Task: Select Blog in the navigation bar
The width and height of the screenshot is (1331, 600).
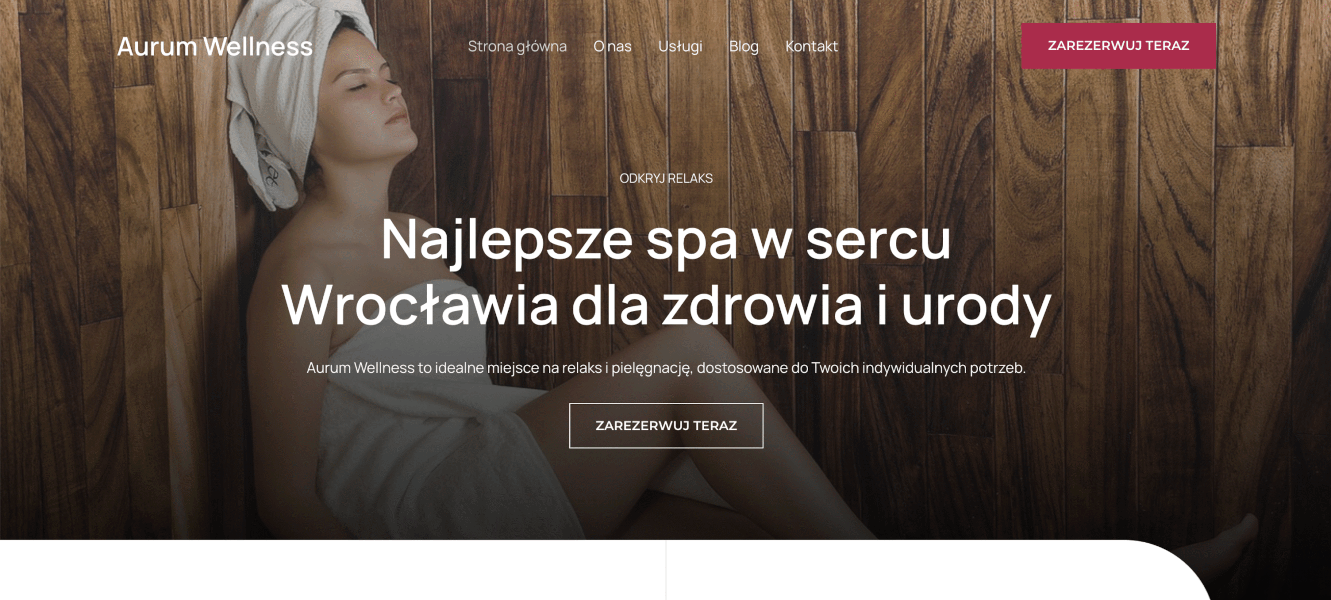Action: [744, 46]
